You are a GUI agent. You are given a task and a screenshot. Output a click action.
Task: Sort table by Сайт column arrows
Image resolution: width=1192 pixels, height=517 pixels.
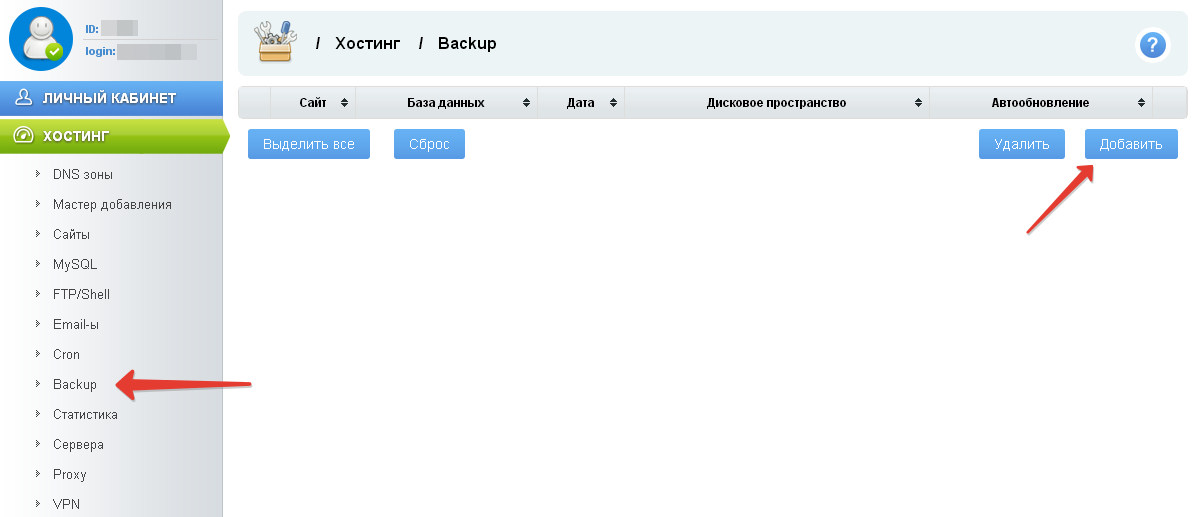click(x=344, y=103)
